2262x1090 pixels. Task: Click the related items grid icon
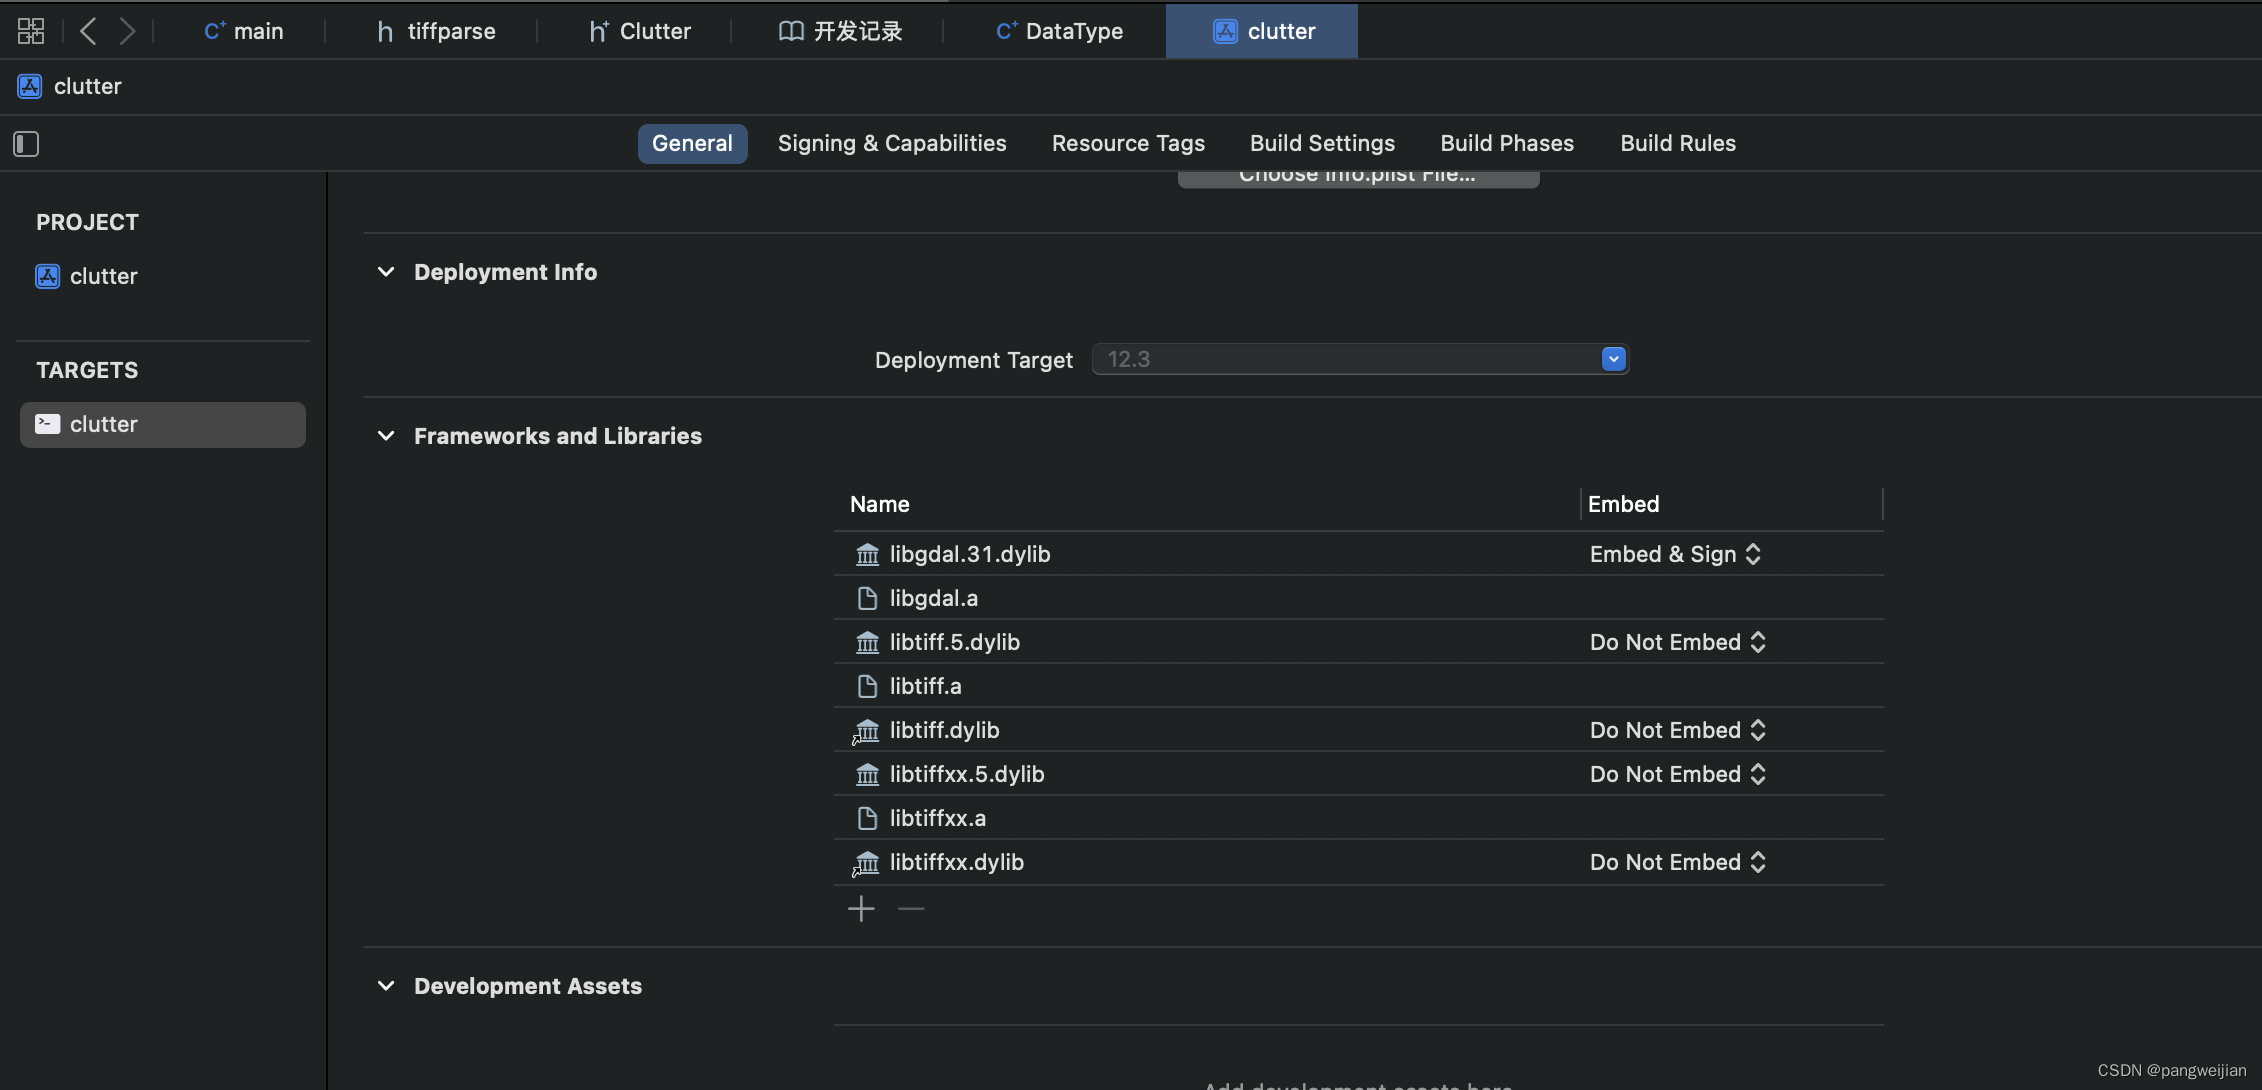coord(31,31)
